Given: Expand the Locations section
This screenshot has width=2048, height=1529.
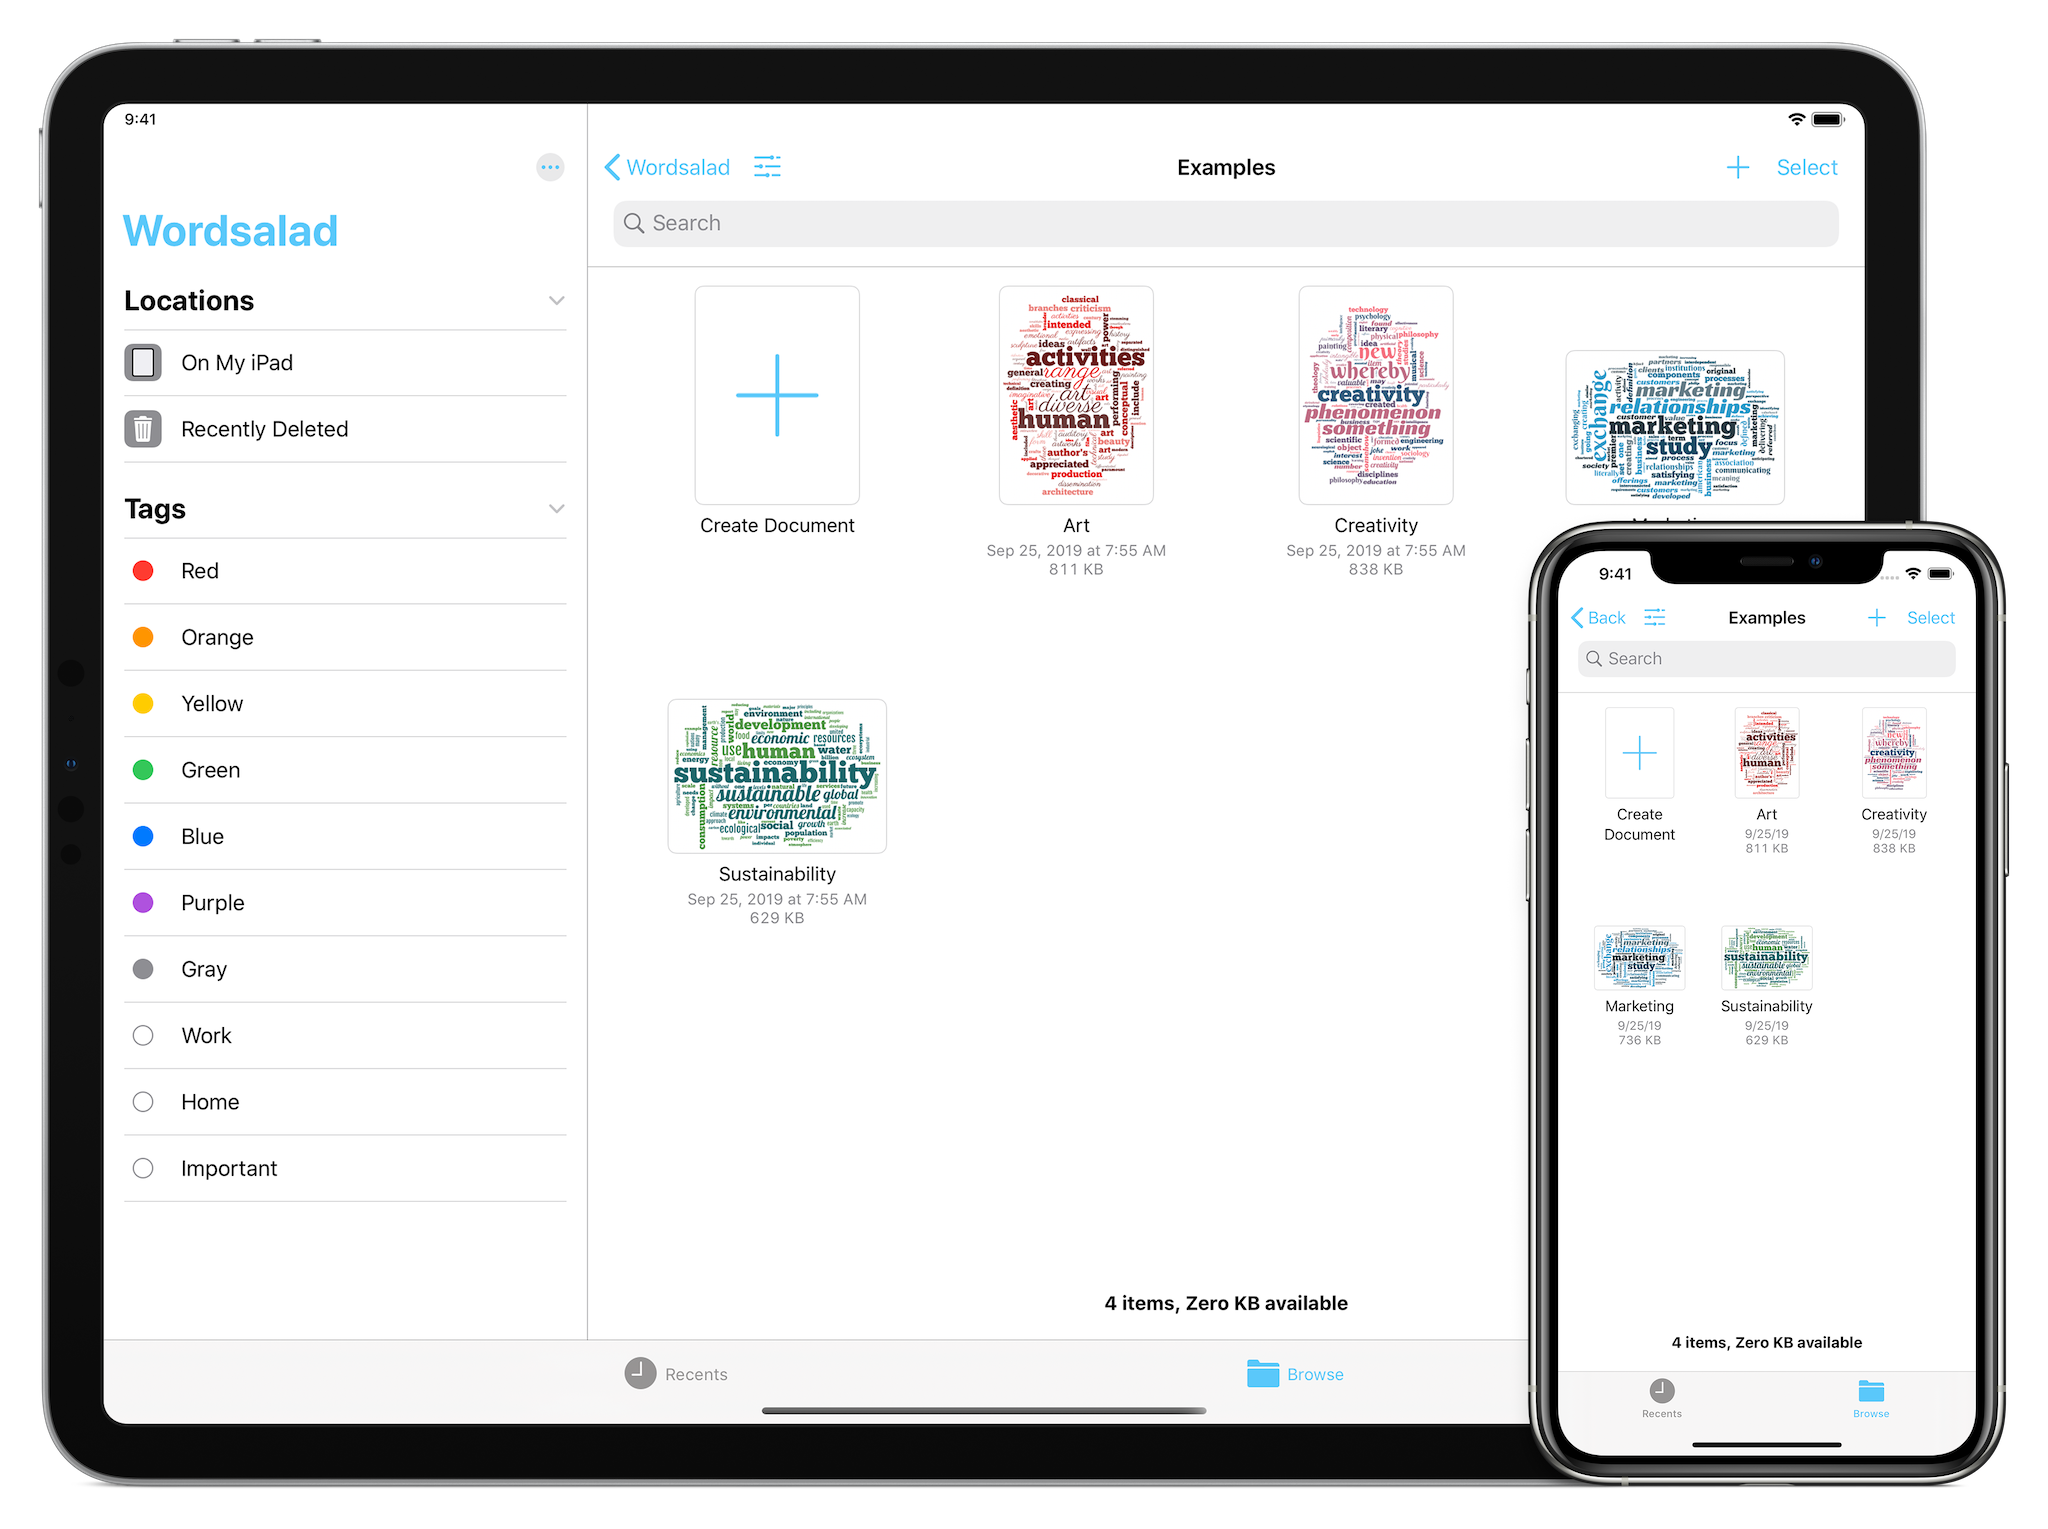Looking at the screenshot, I should (557, 299).
